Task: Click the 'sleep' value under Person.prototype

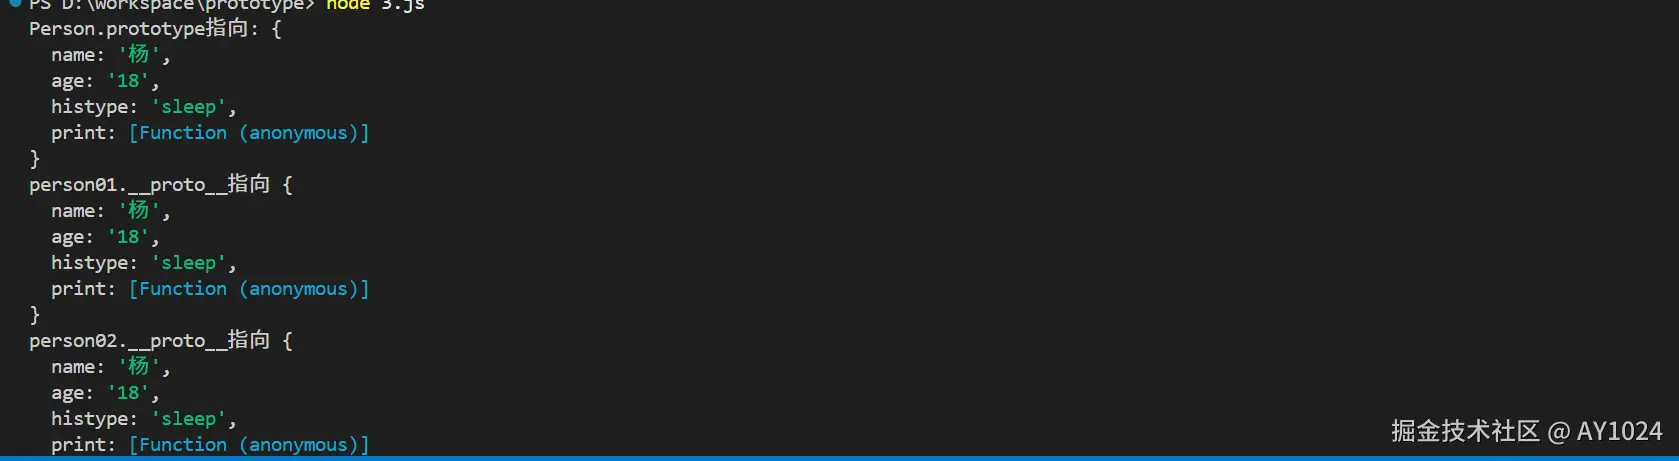Action: 188,107
